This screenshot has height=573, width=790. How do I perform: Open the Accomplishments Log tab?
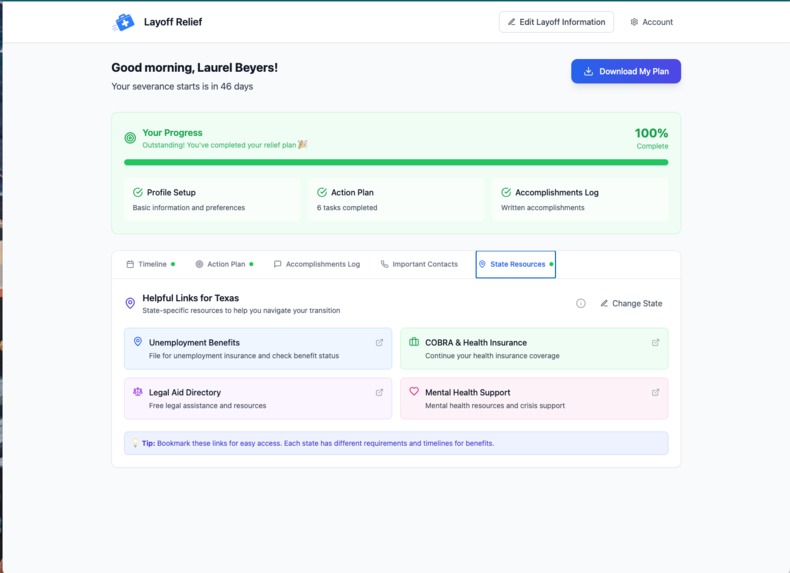(x=317, y=264)
